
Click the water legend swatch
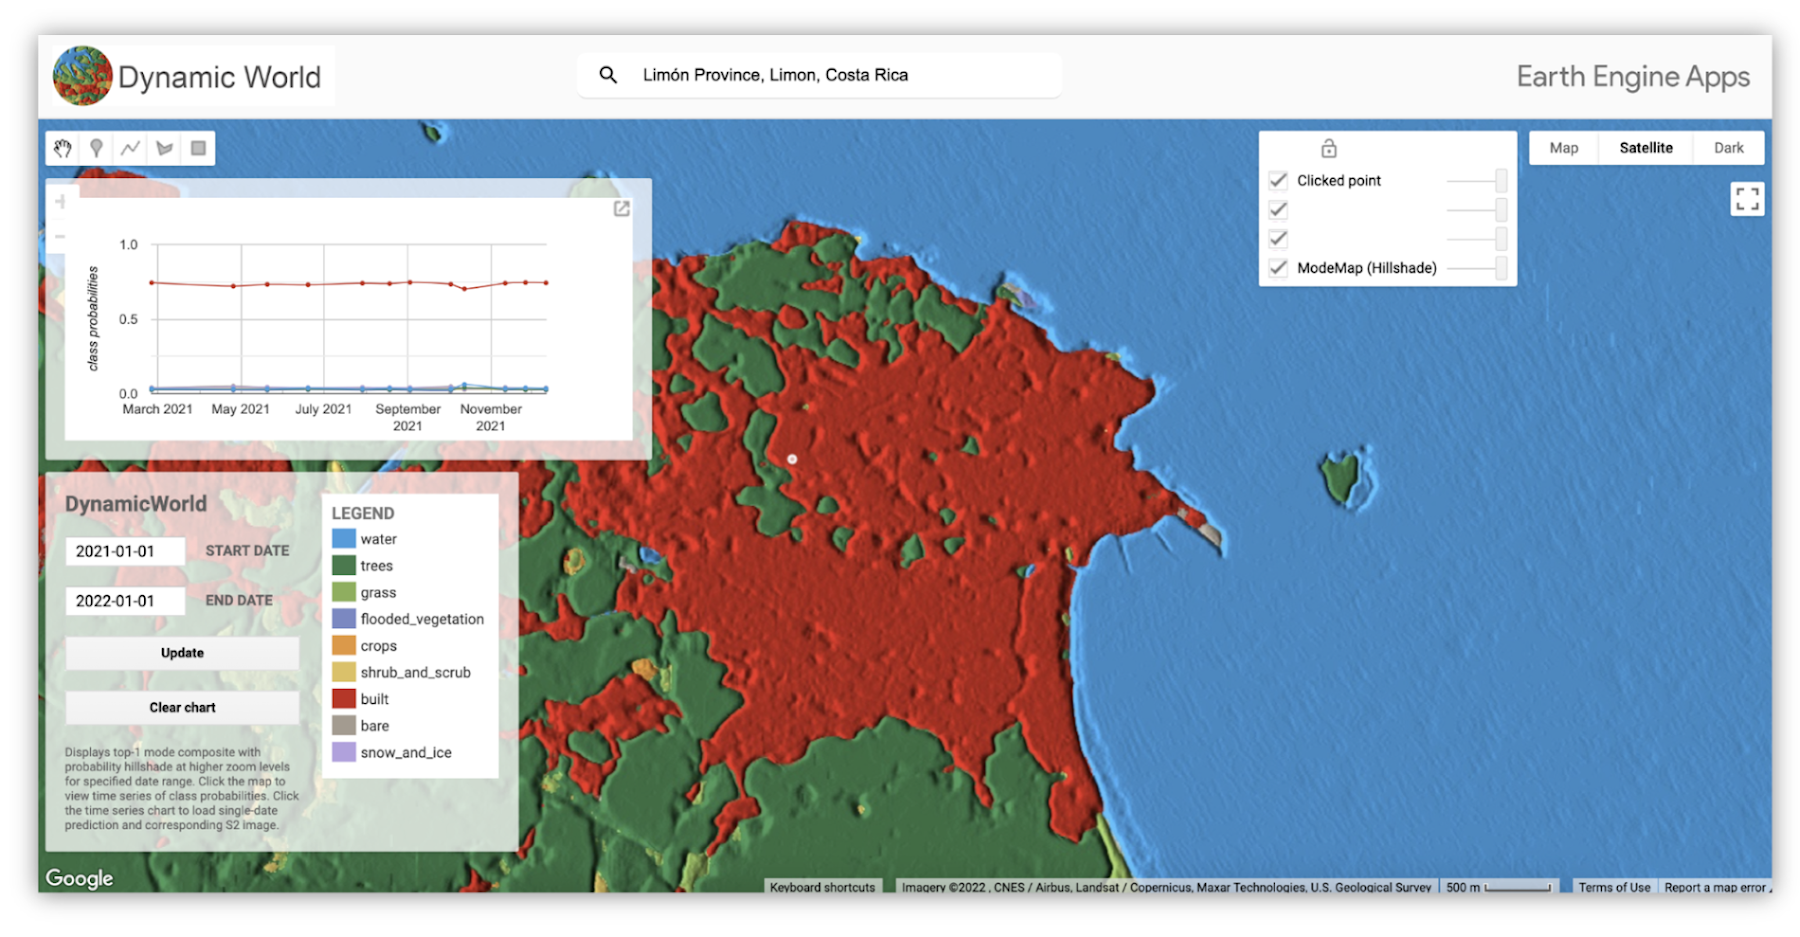344,538
